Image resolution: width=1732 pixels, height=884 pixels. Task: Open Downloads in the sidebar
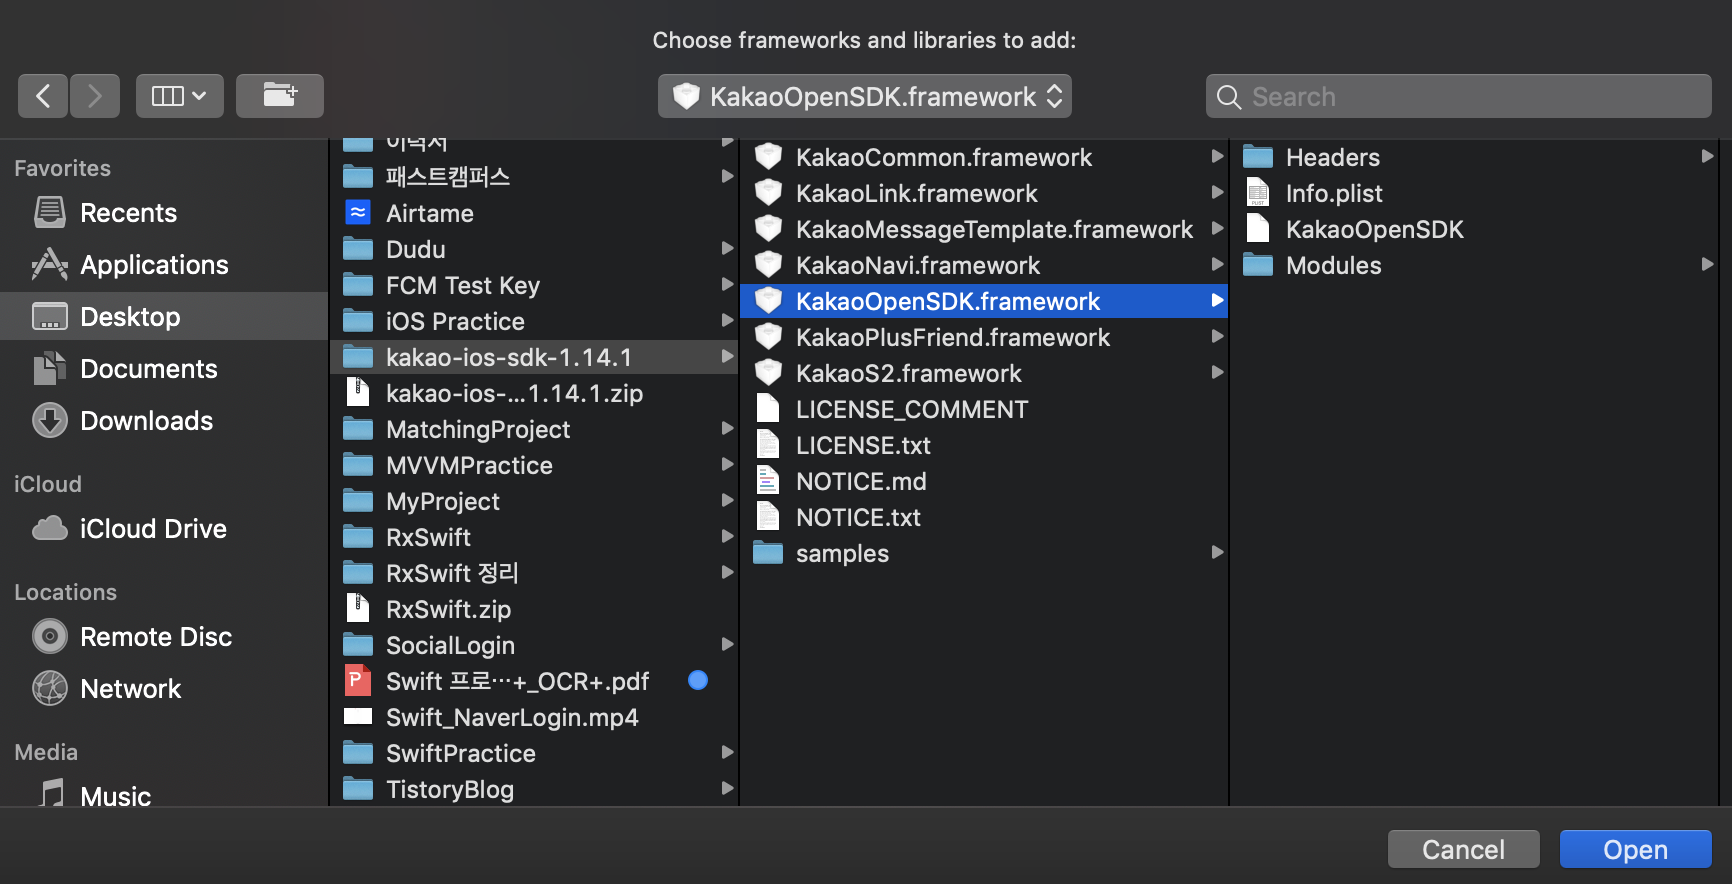(x=164, y=421)
